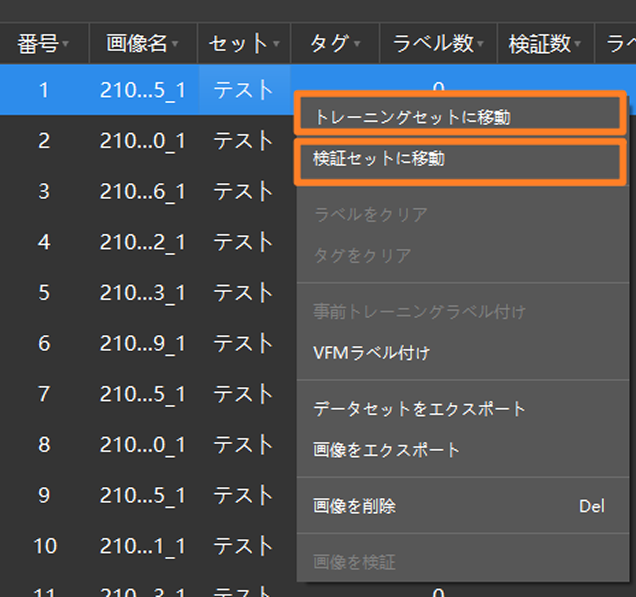Image resolution: width=636 pixels, height=597 pixels.
Task: Select image name 210...5_1 in row 9
Action: (x=143, y=496)
